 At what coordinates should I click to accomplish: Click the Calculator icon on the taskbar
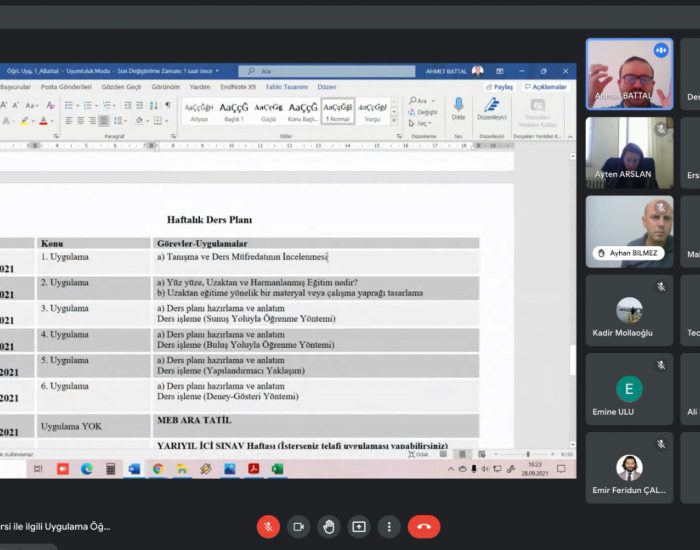[x=110, y=468]
